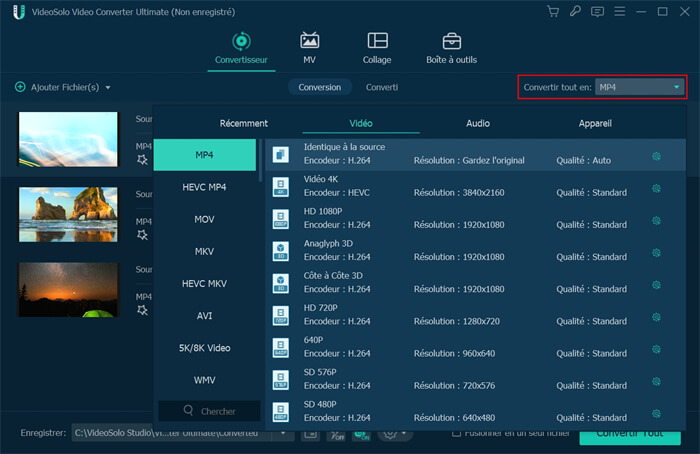Select the Conversion toggle view
The height and width of the screenshot is (454, 700).
tap(320, 87)
